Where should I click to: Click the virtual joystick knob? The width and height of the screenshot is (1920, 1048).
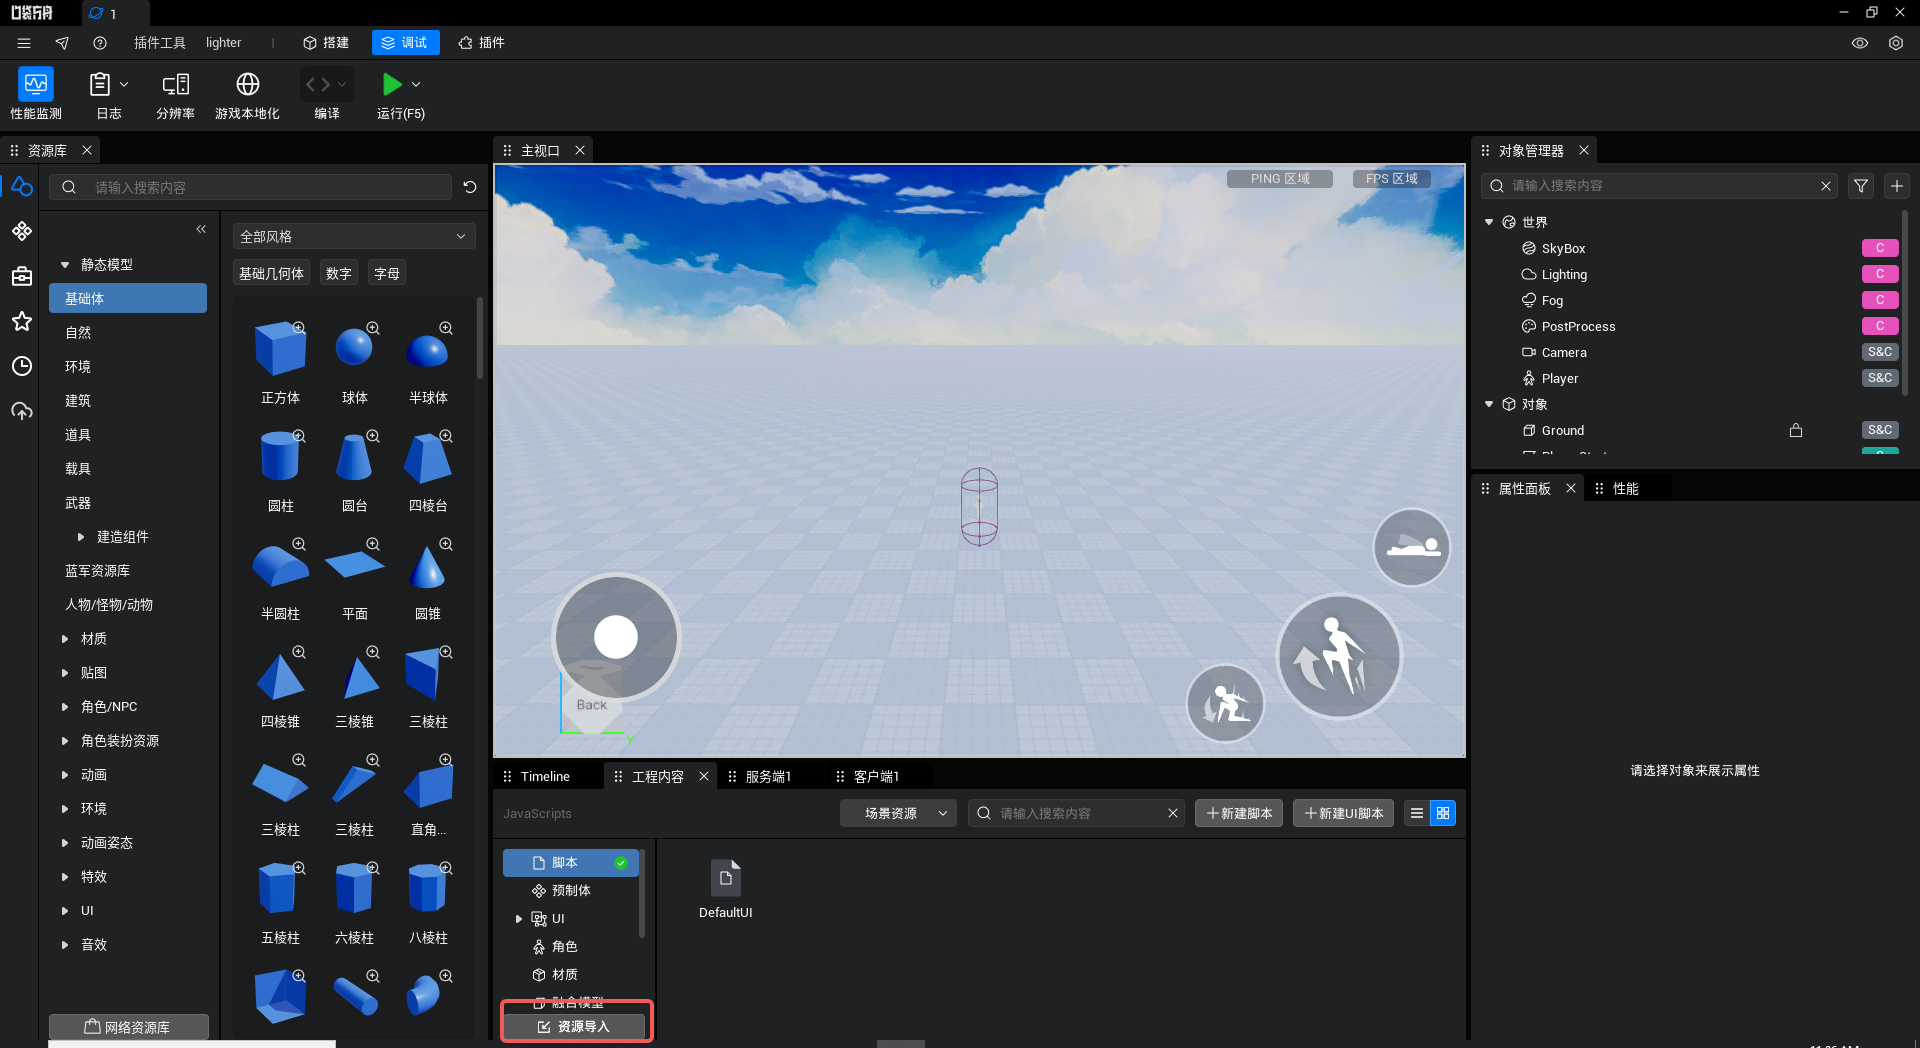click(x=616, y=637)
